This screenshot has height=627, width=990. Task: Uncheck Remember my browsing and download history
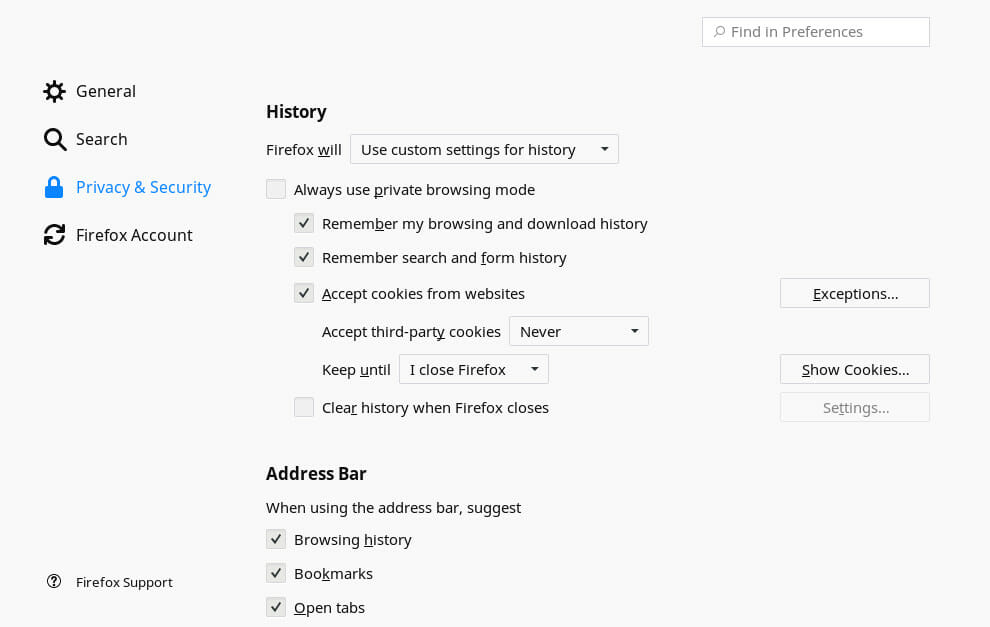point(304,223)
